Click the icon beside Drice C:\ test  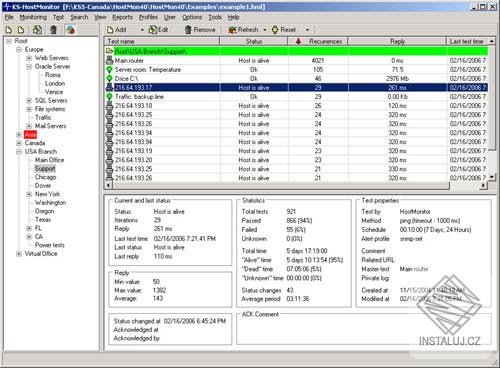point(109,79)
